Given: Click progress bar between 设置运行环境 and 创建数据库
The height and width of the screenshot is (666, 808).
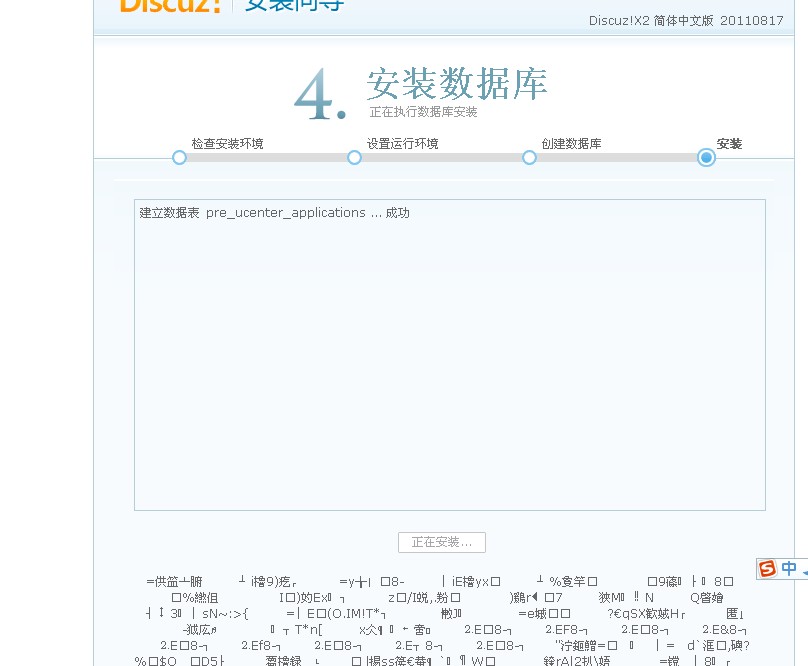Looking at the screenshot, I should 442,157.
